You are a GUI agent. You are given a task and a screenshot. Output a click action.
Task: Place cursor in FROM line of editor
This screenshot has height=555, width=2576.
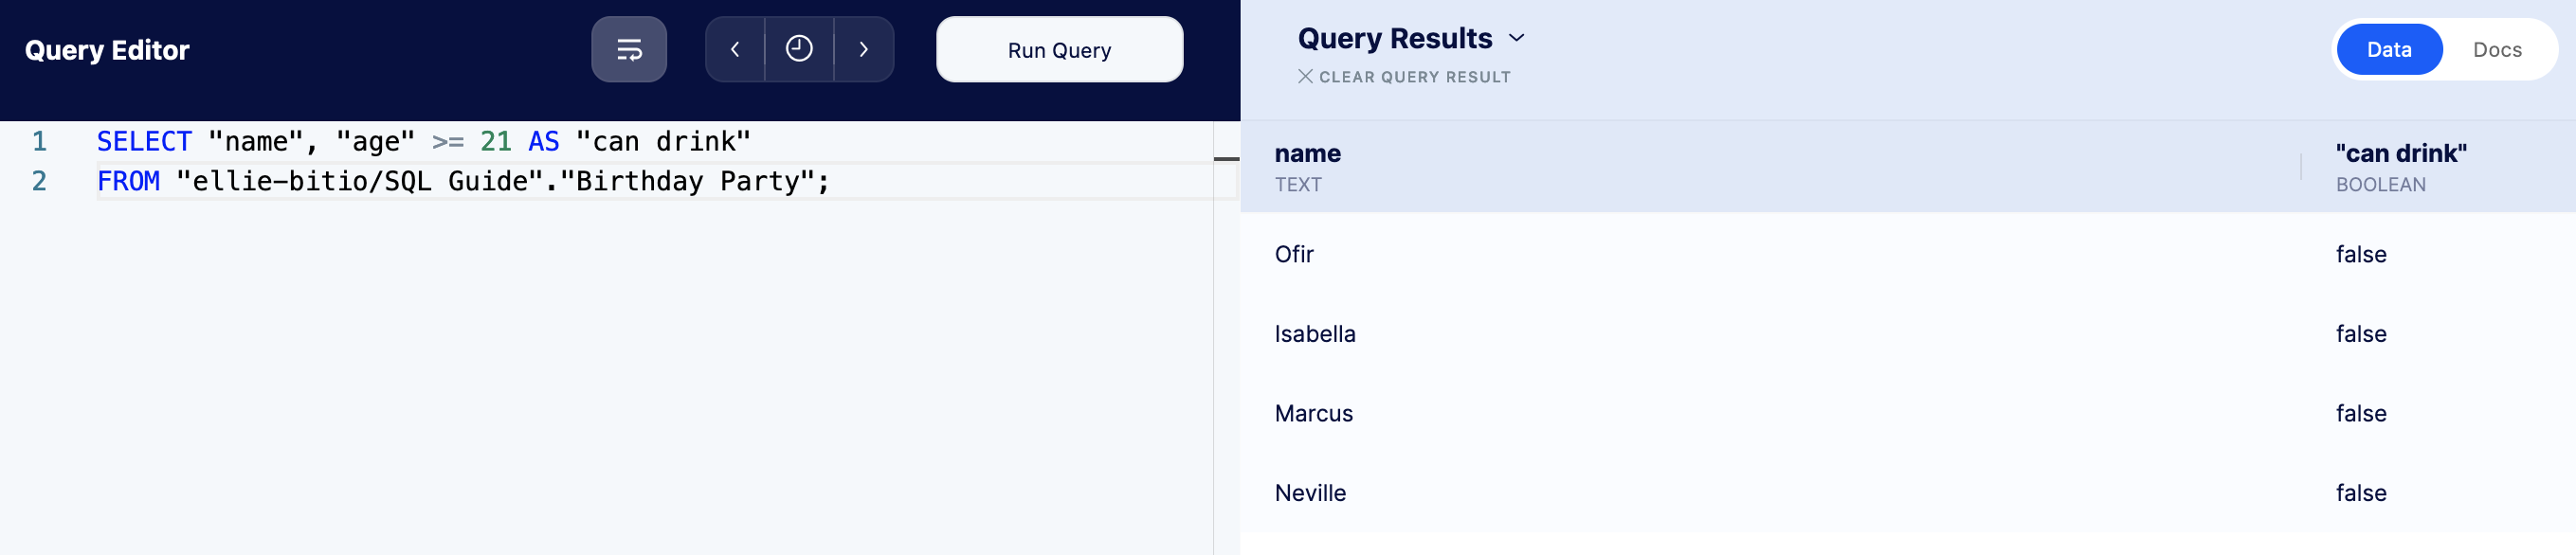click(463, 182)
